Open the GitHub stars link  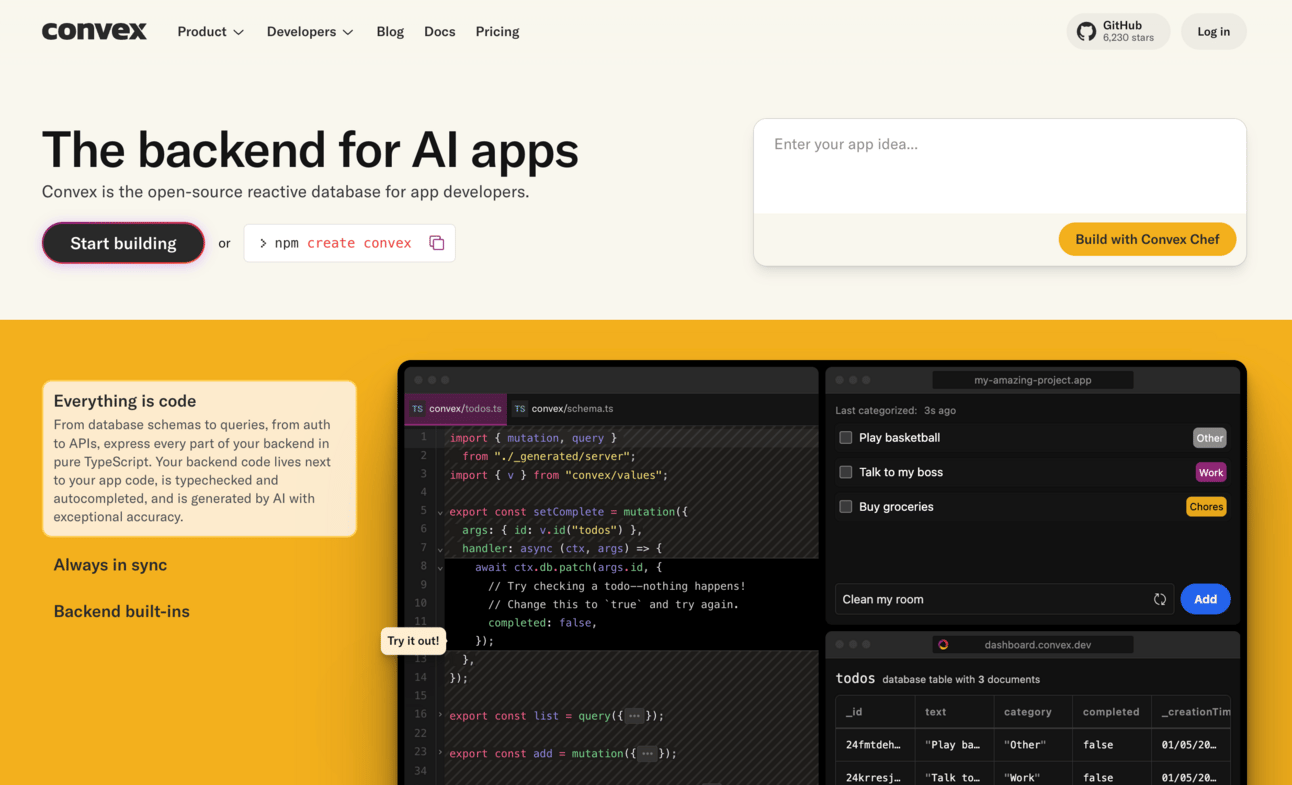pyautogui.click(x=1118, y=31)
